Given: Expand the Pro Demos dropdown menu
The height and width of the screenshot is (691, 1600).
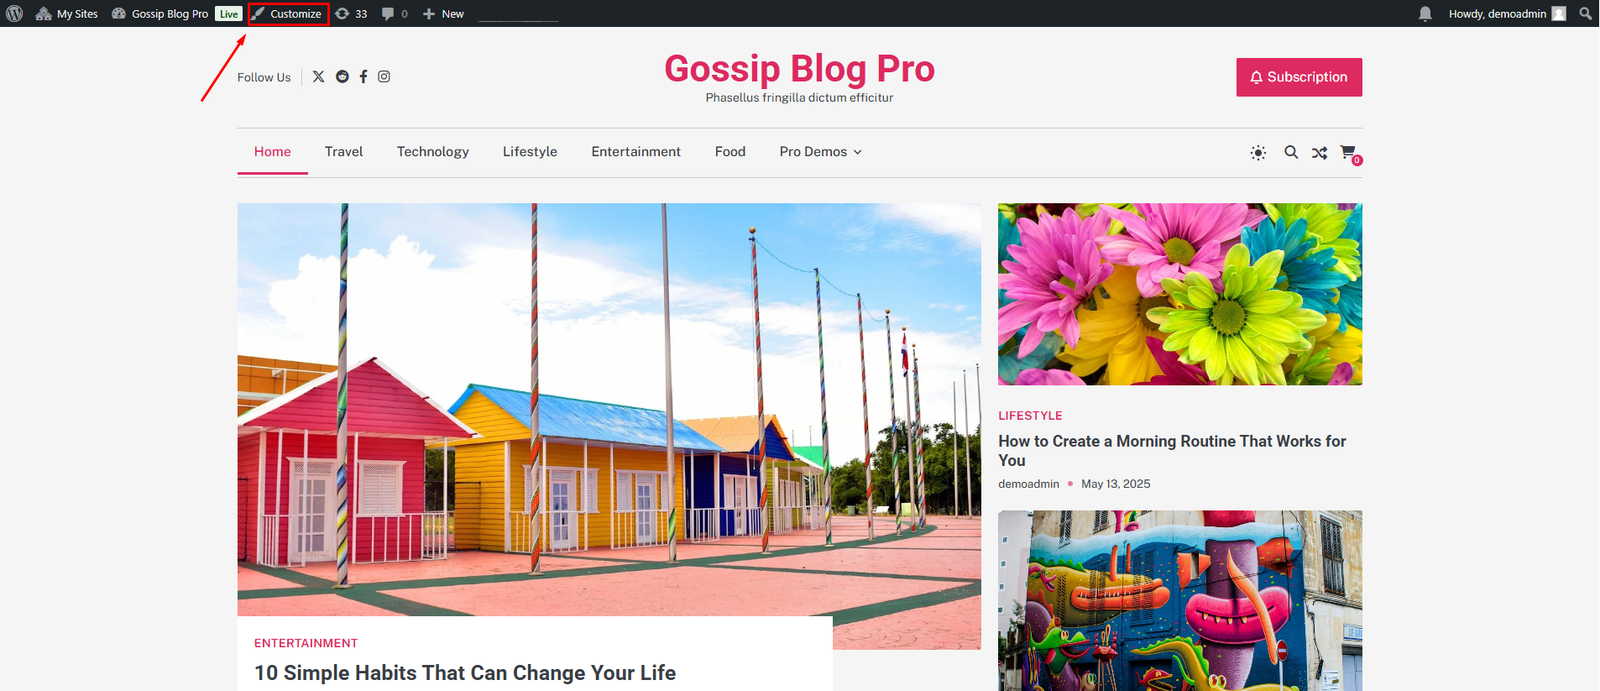Looking at the screenshot, I should pos(820,152).
